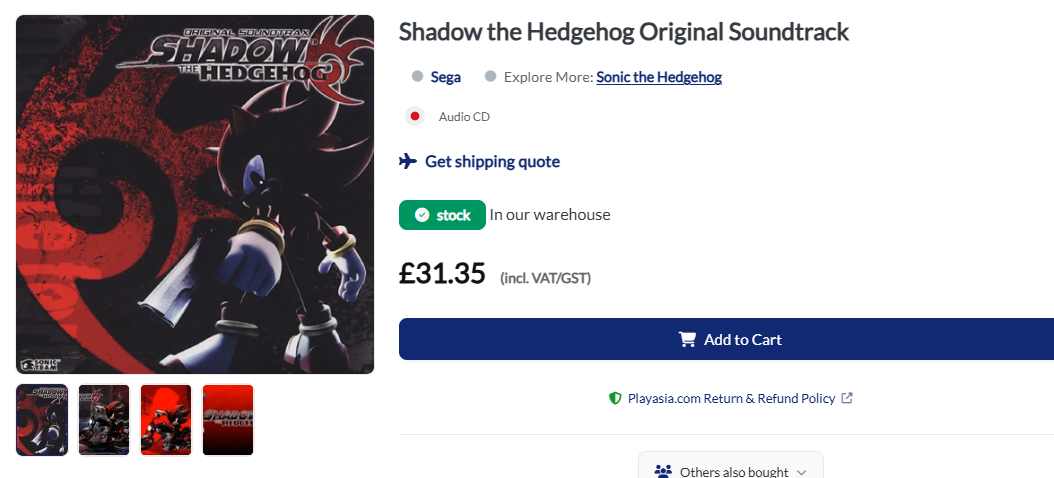Click the checkmark icon in the stock badge
Image resolution: width=1054 pixels, height=478 pixels.
pos(422,215)
